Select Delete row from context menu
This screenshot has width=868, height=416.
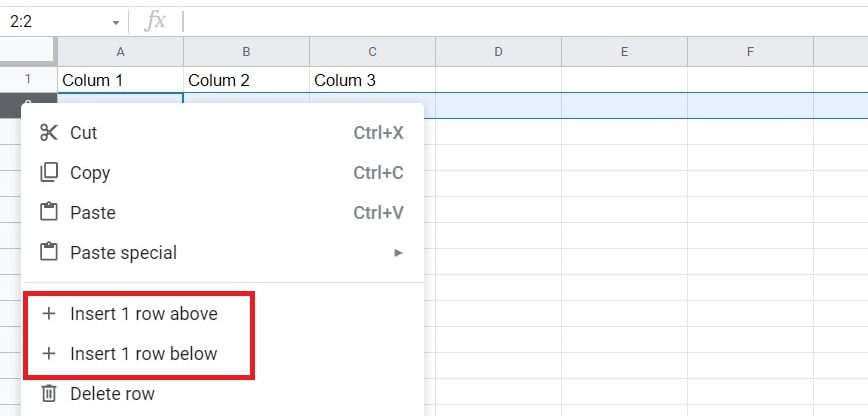coord(112,394)
